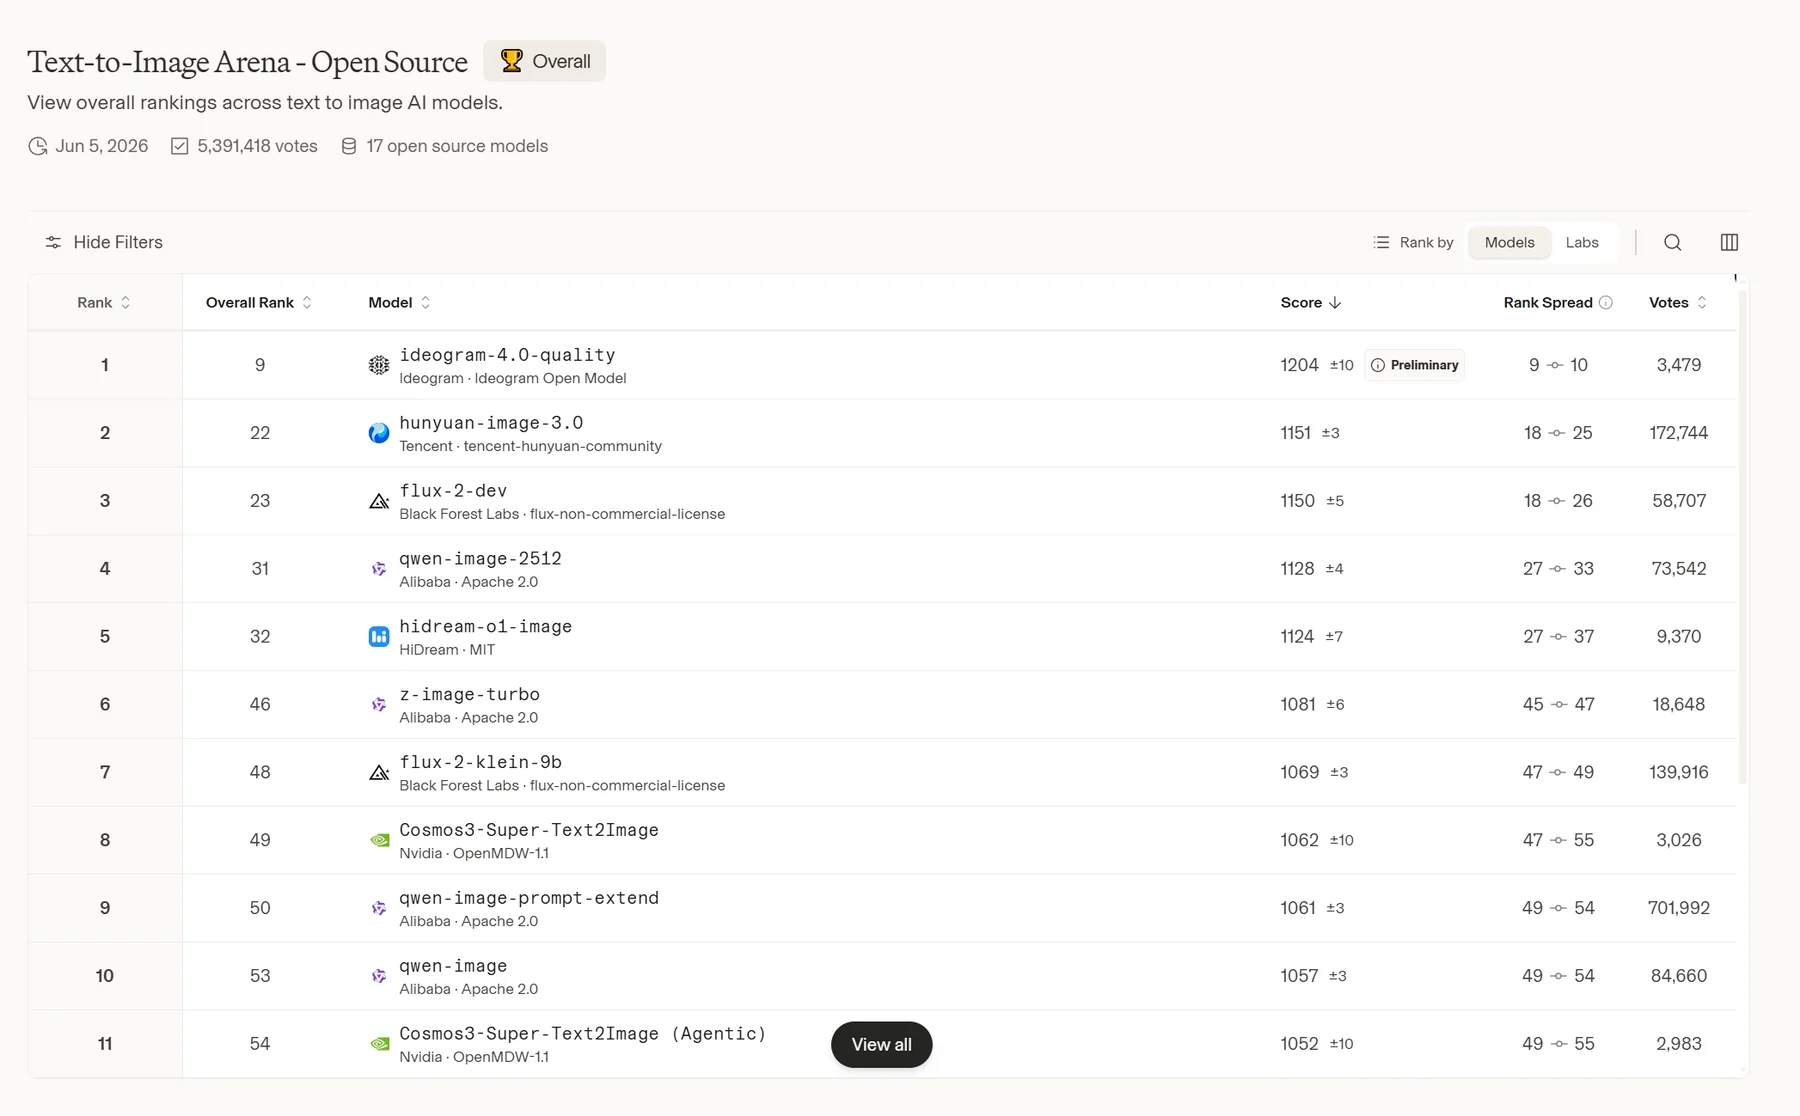This screenshot has height=1116, width=1800.
Task: Click the overall rank 46 cell
Action: pos(260,705)
